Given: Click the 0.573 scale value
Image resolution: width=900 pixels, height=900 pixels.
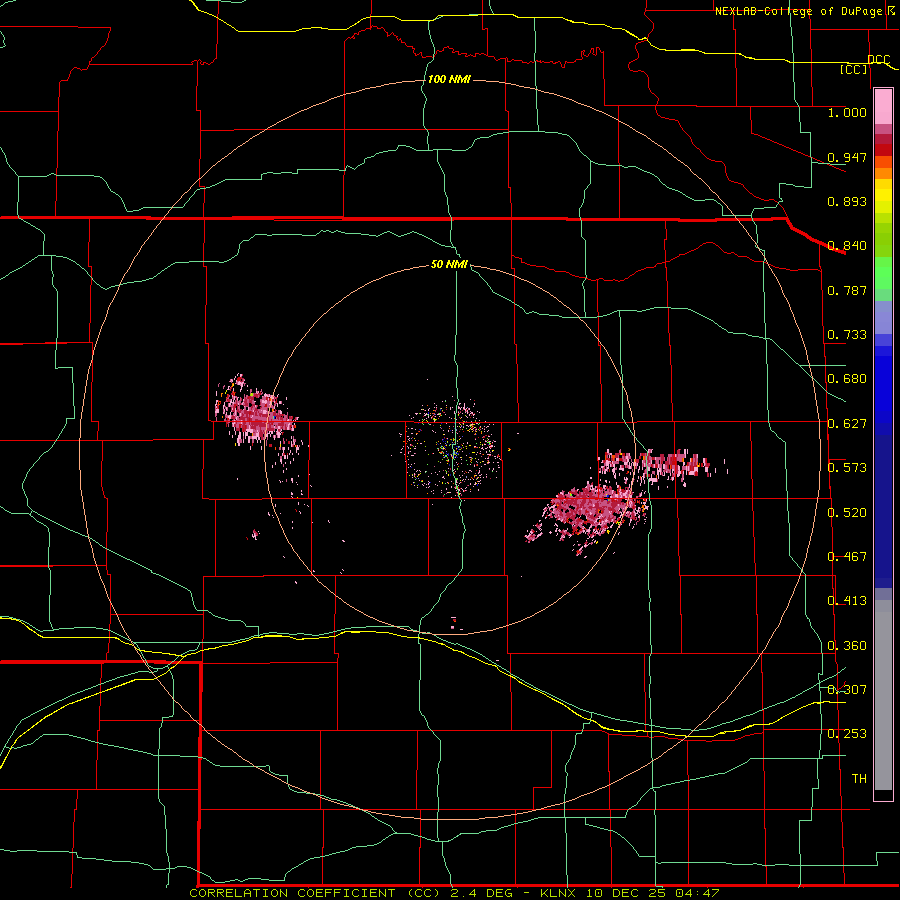Looking at the screenshot, I should (x=847, y=468).
